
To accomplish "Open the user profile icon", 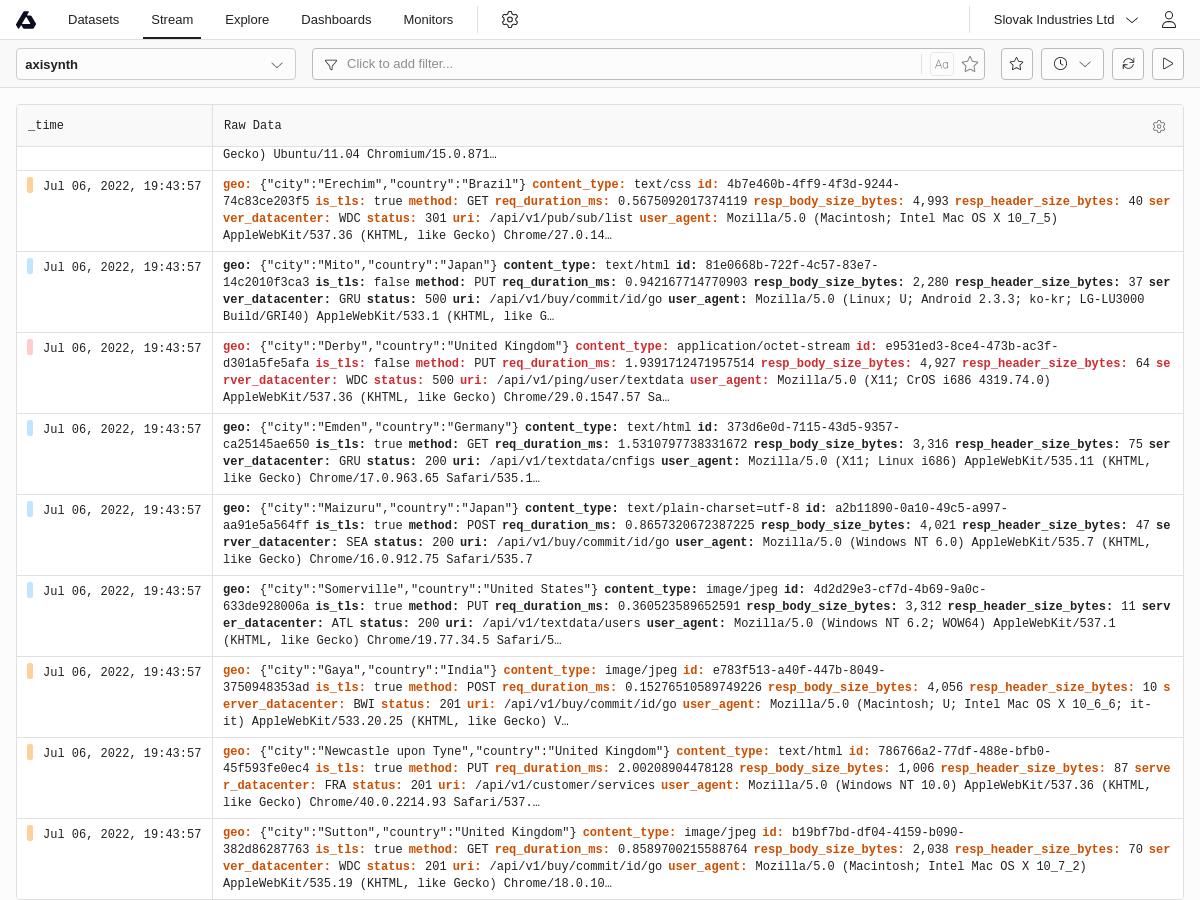I will (1168, 20).
